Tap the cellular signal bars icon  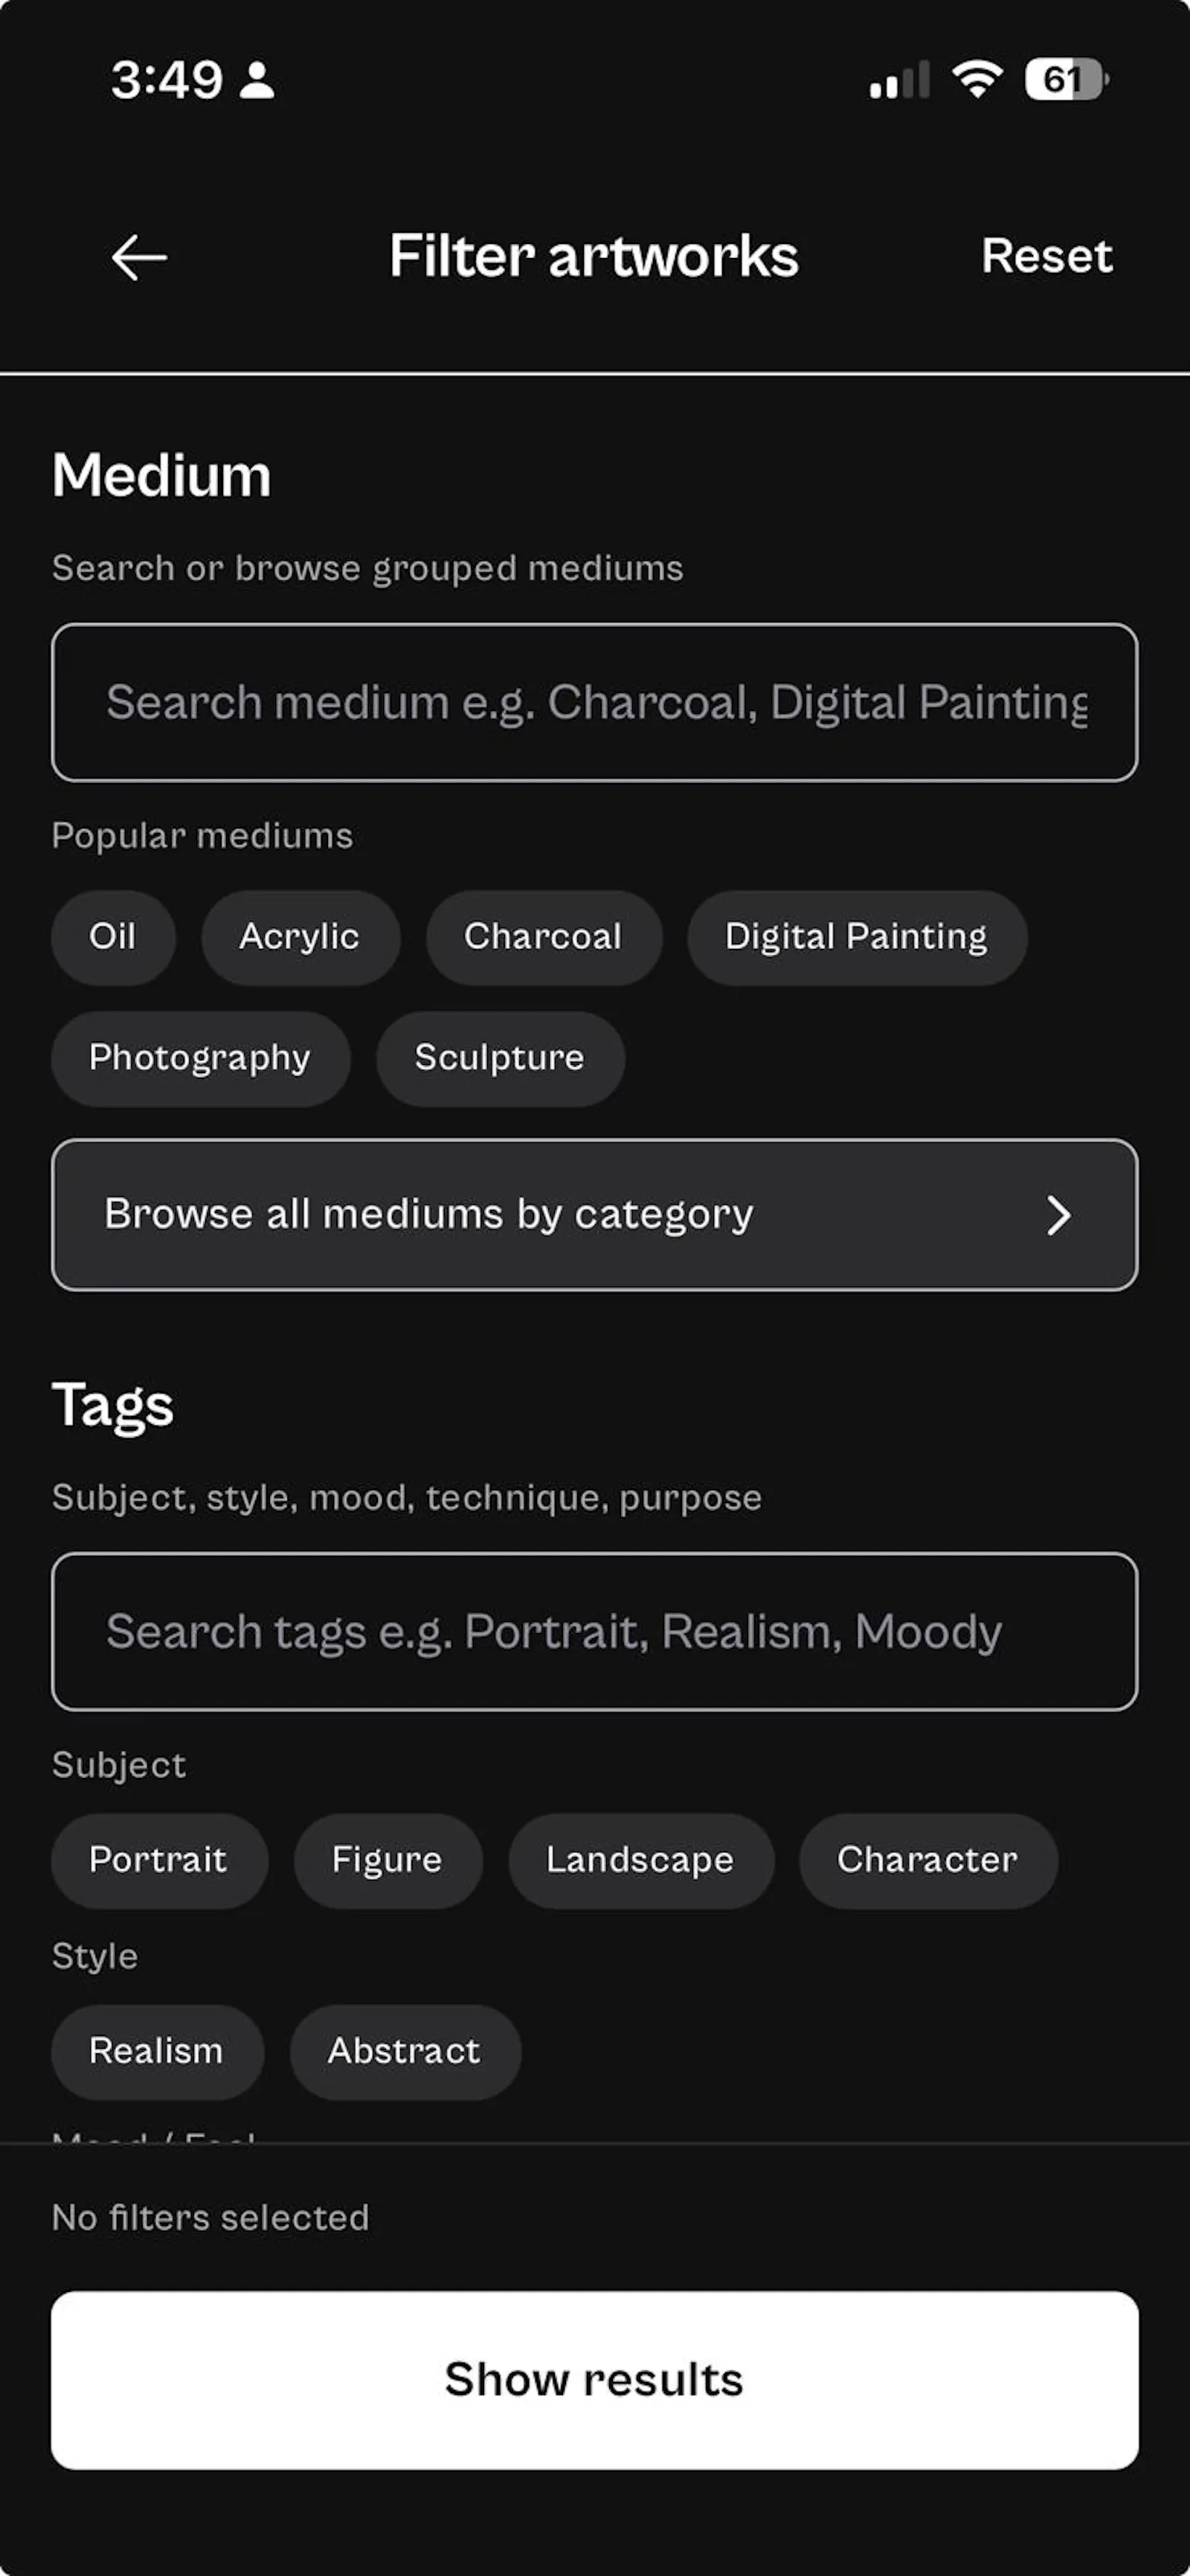(900, 80)
